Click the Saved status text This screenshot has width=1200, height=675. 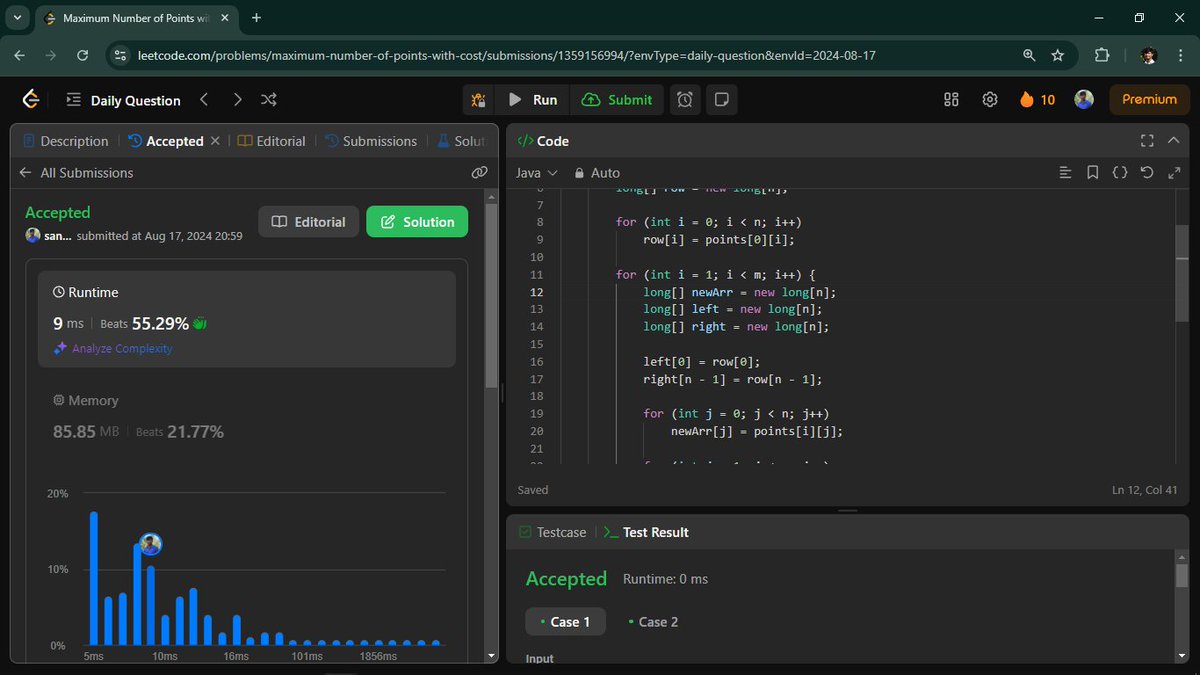click(533, 490)
